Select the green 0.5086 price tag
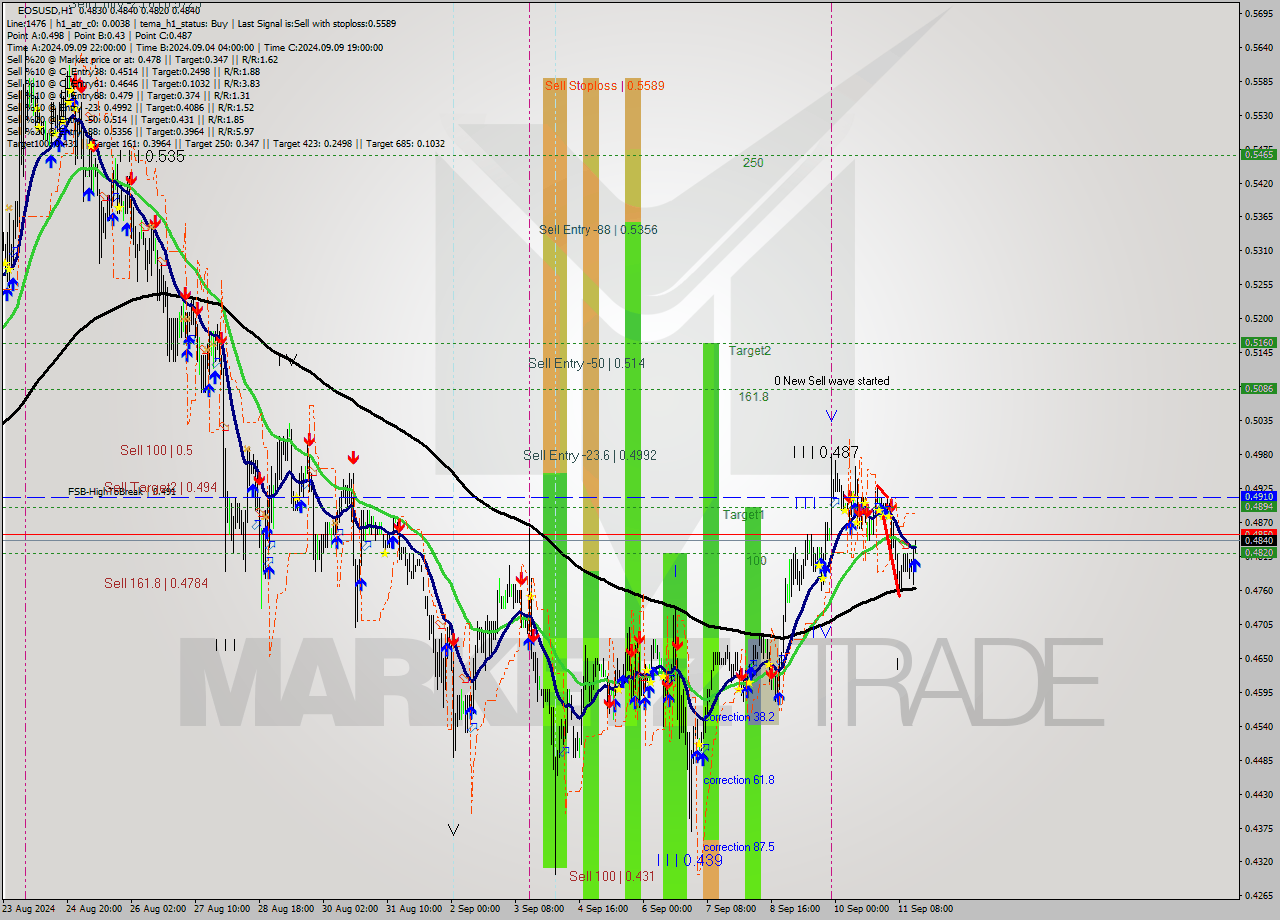The height and width of the screenshot is (920, 1280). (x=1258, y=388)
